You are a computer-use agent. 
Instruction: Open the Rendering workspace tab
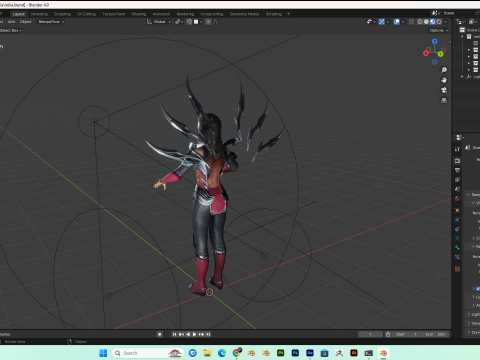(x=185, y=14)
